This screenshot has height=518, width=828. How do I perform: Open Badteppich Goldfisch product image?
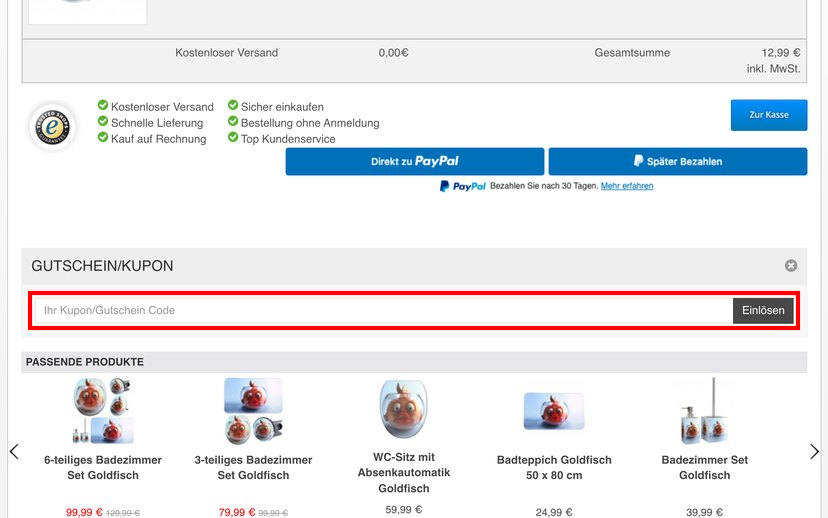pos(554,411)
